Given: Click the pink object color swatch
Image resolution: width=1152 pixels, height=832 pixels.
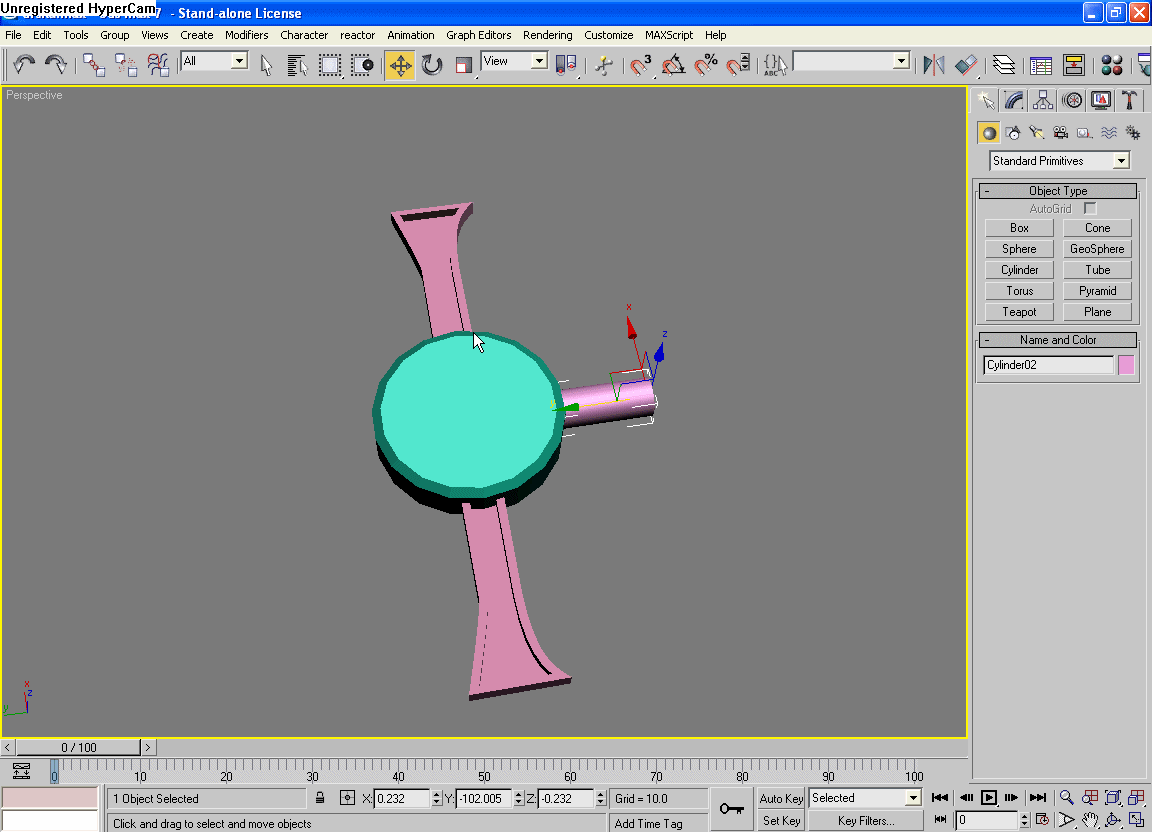Looking at the screenshot, I should (1126, 365).
